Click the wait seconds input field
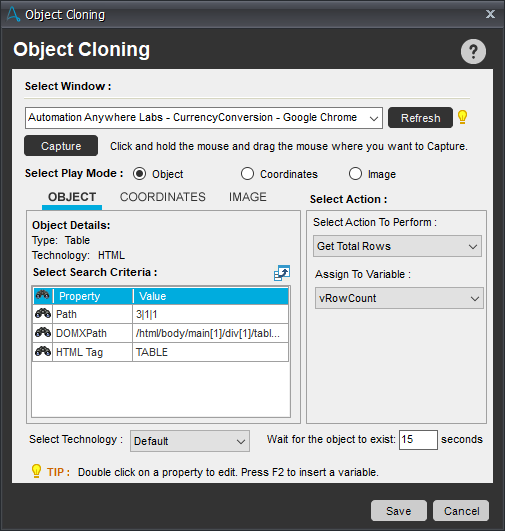Viewport: 505px width, 531px height. point(418,440)
